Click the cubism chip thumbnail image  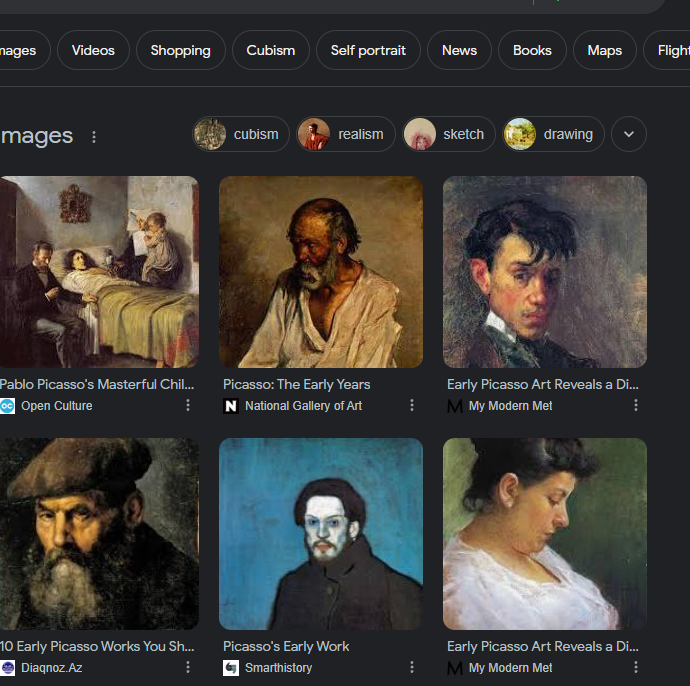[210, 134]
